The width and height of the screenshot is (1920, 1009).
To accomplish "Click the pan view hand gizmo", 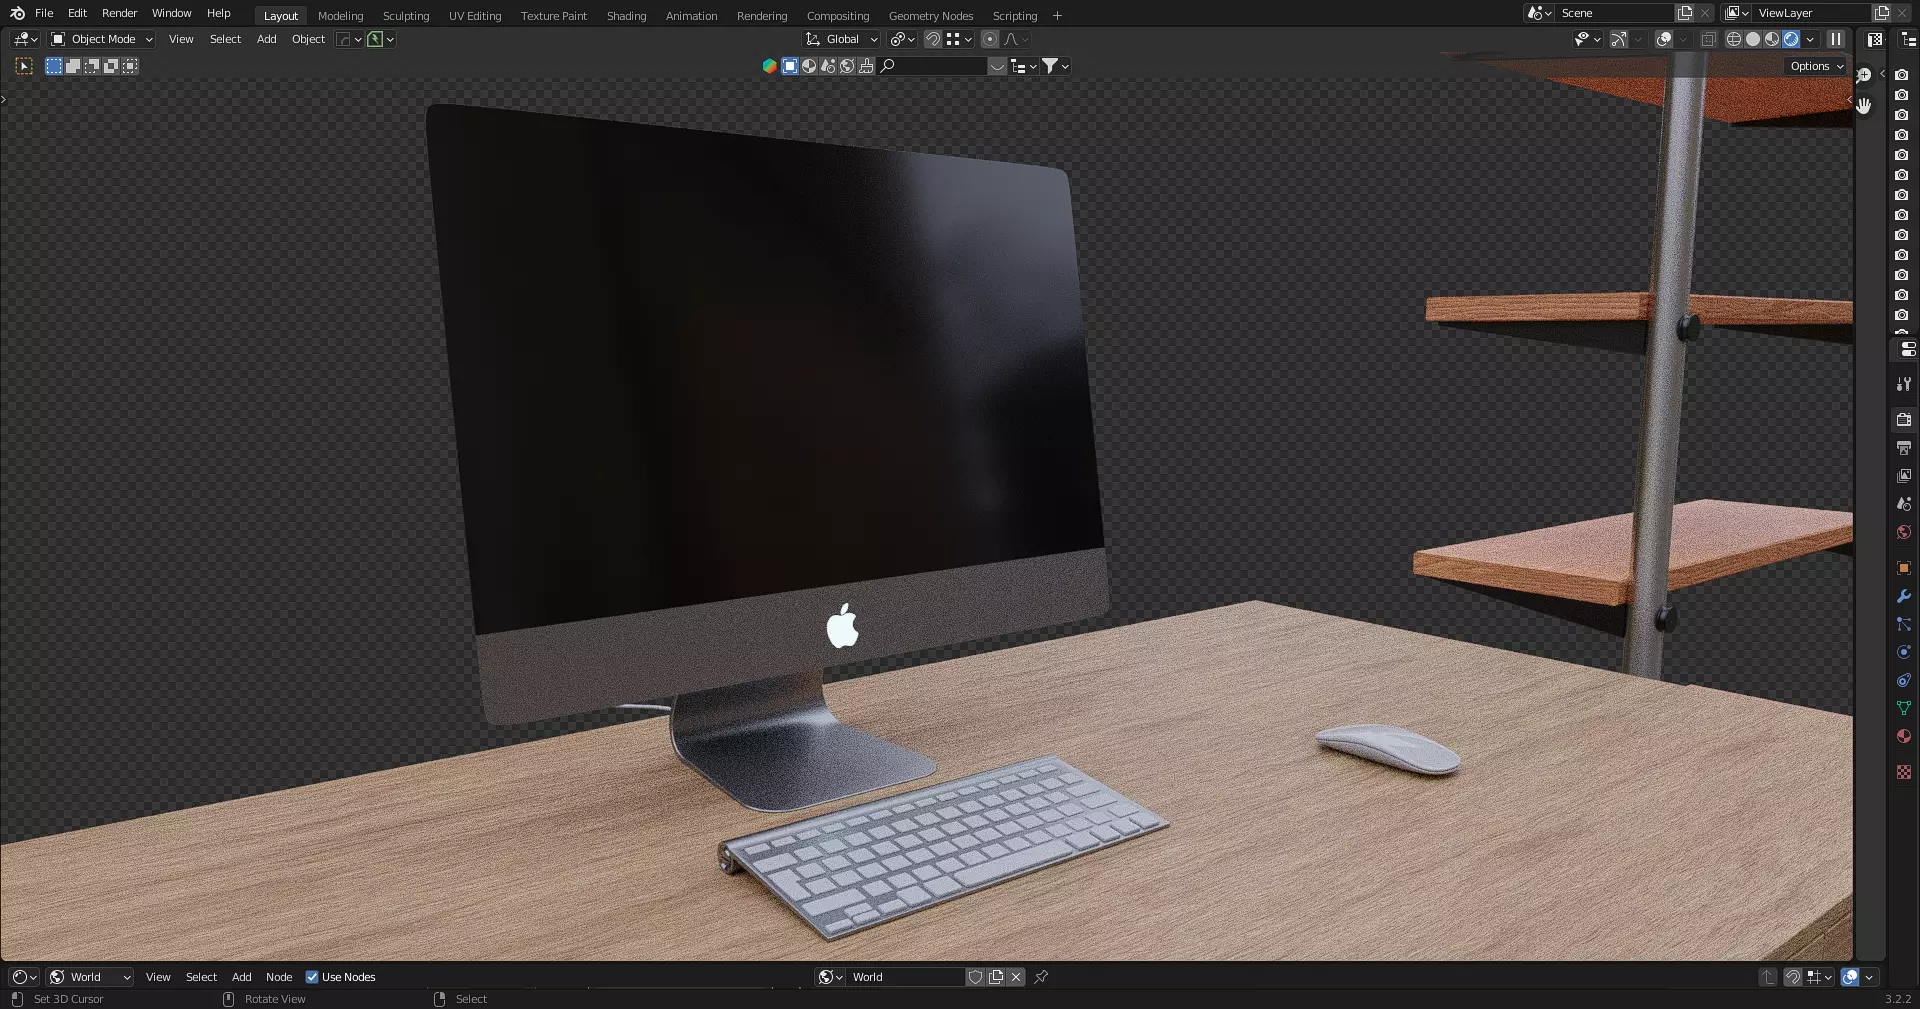I will [1864, 105].
